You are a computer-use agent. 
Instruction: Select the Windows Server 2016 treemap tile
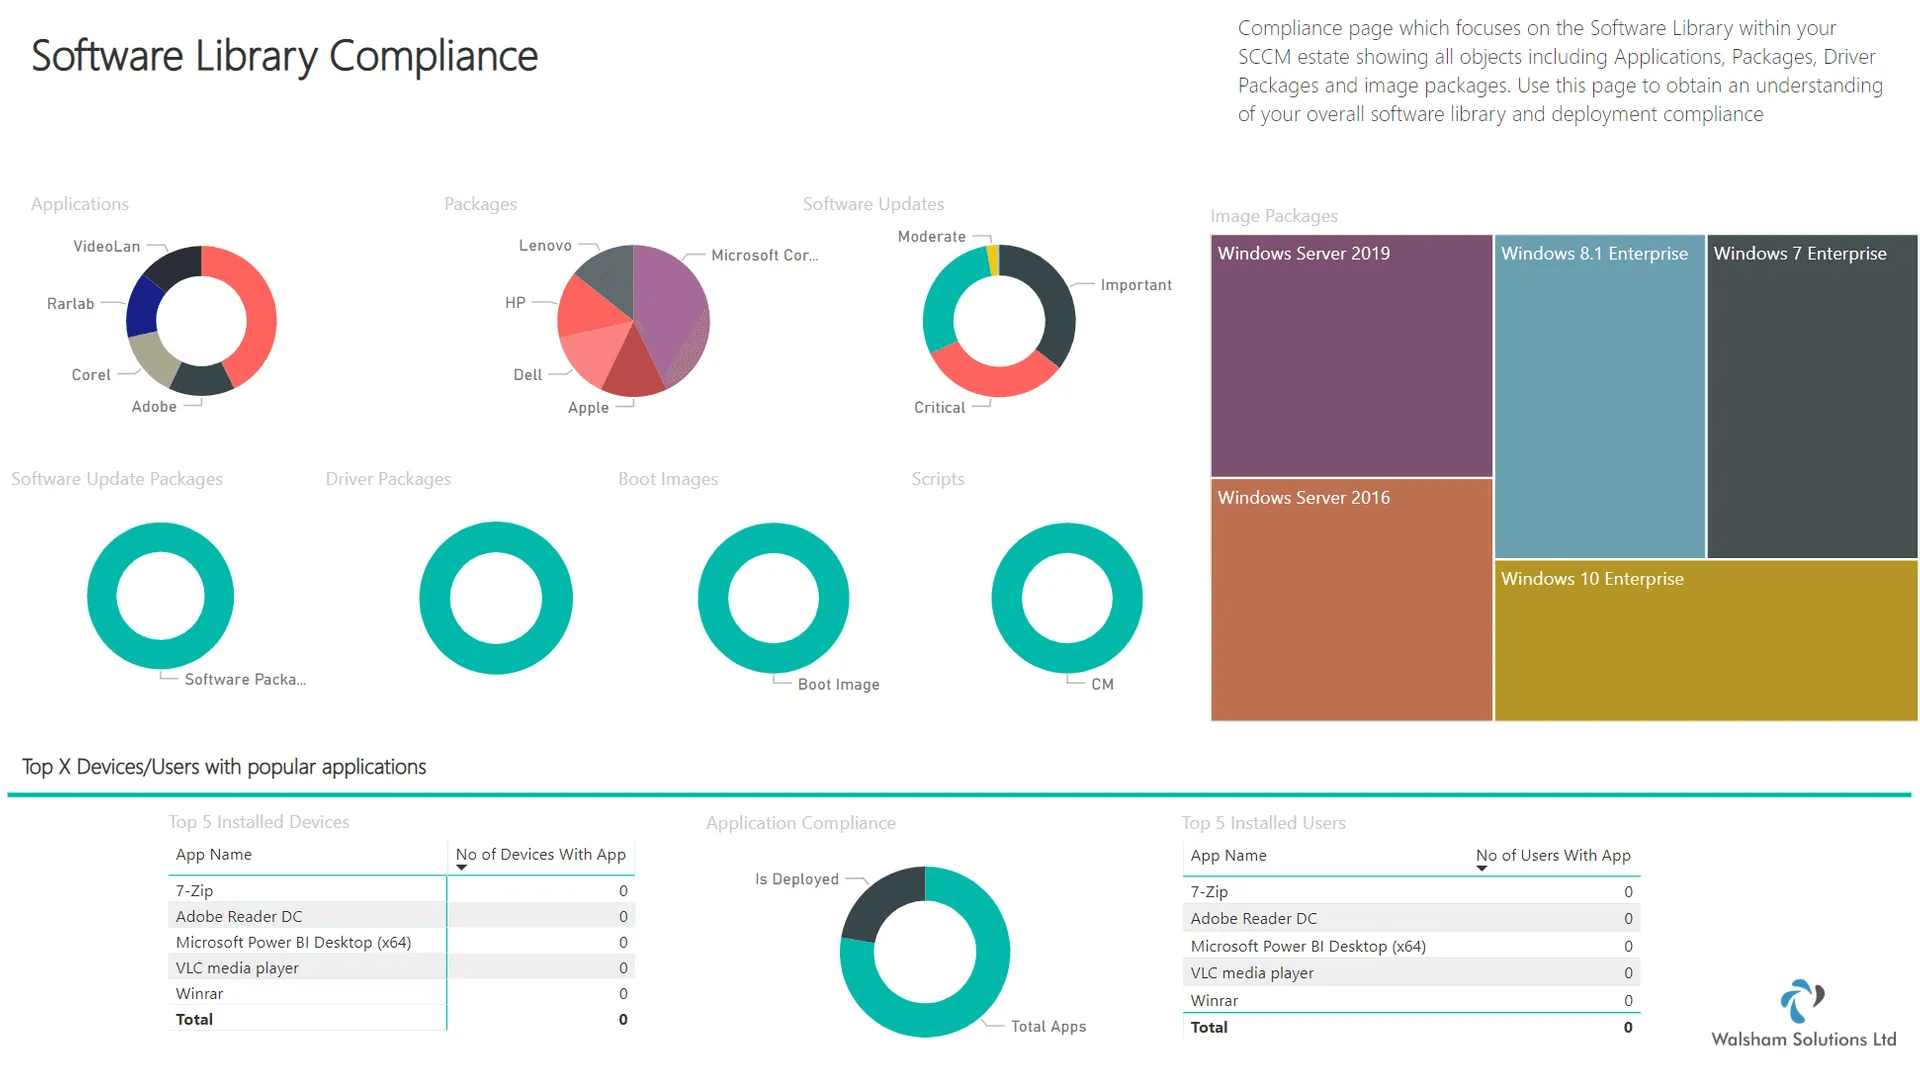tap(1351, 600)
